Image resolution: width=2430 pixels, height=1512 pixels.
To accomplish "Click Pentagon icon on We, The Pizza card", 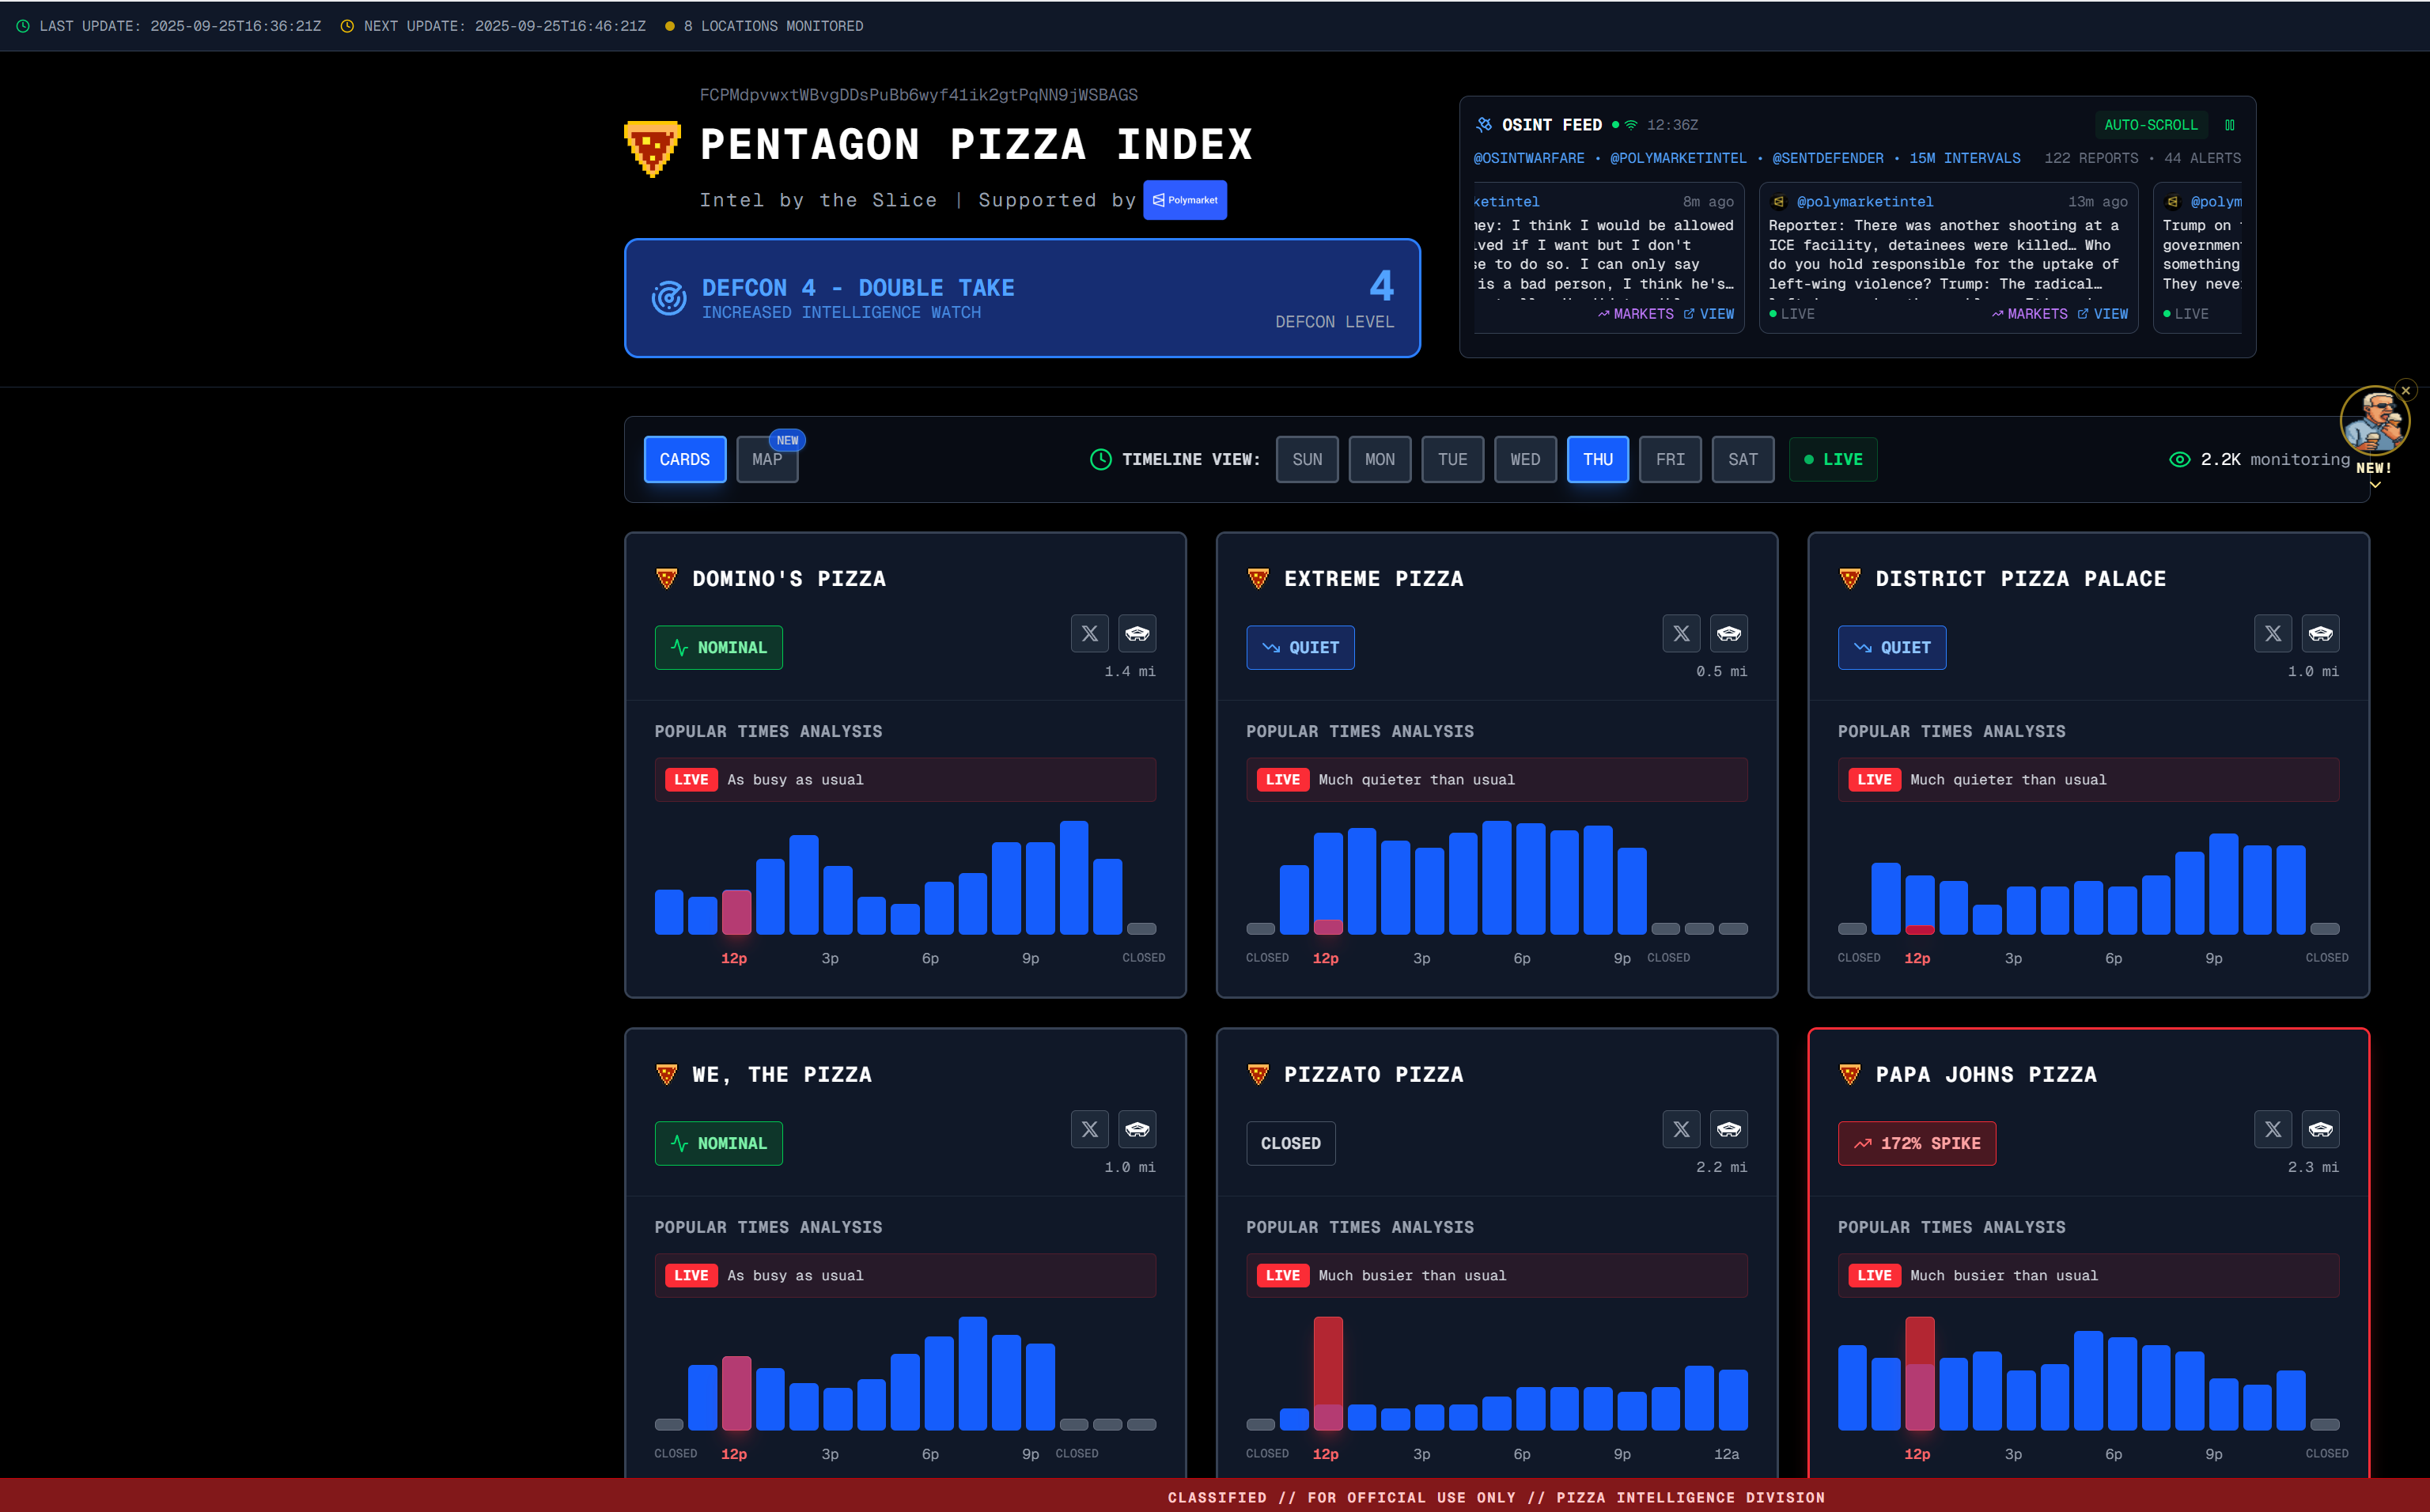I will click(x=1137, y=1129).
